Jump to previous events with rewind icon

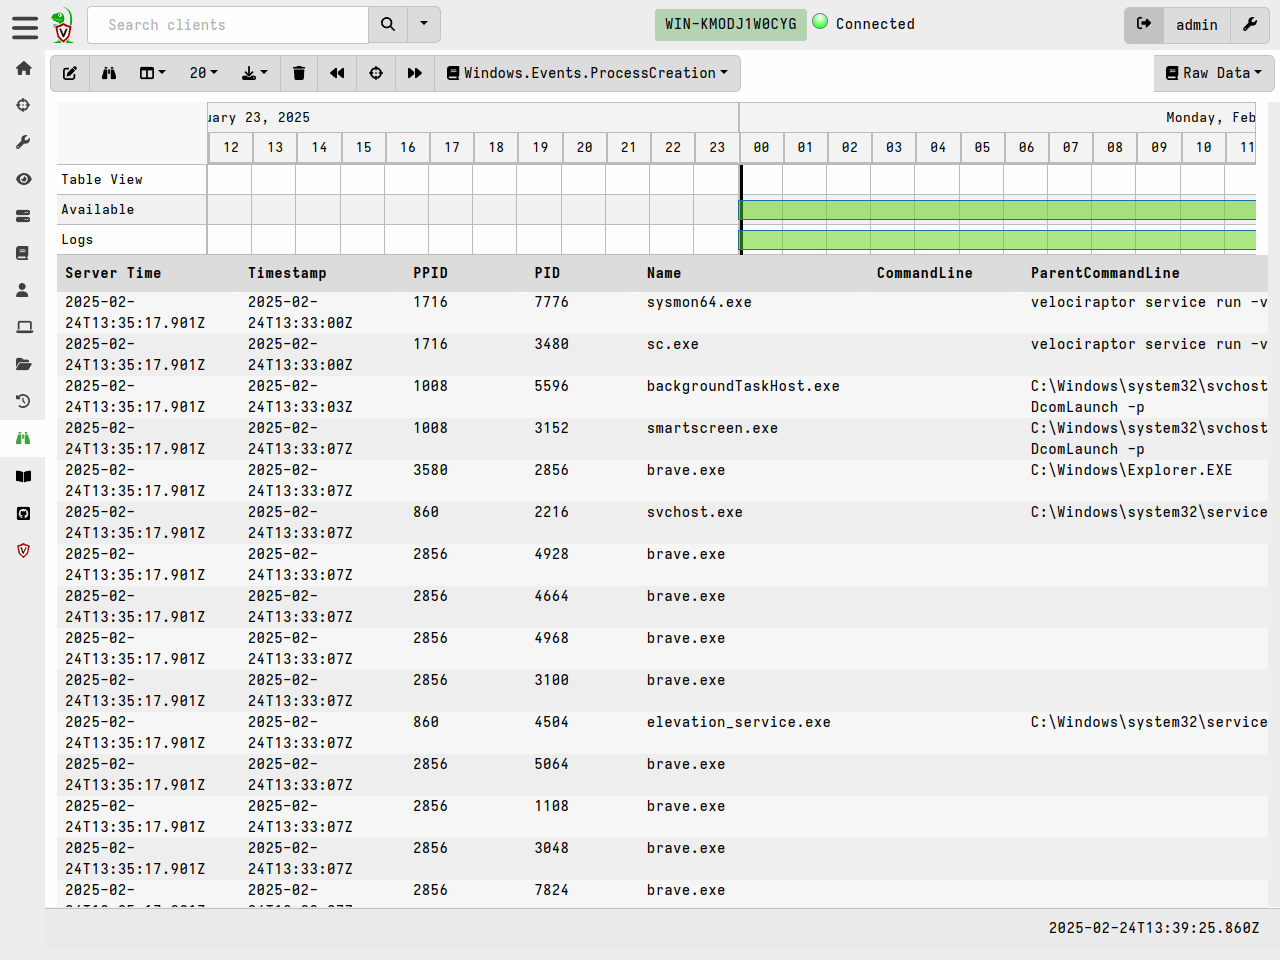click(x=337, y=73)
